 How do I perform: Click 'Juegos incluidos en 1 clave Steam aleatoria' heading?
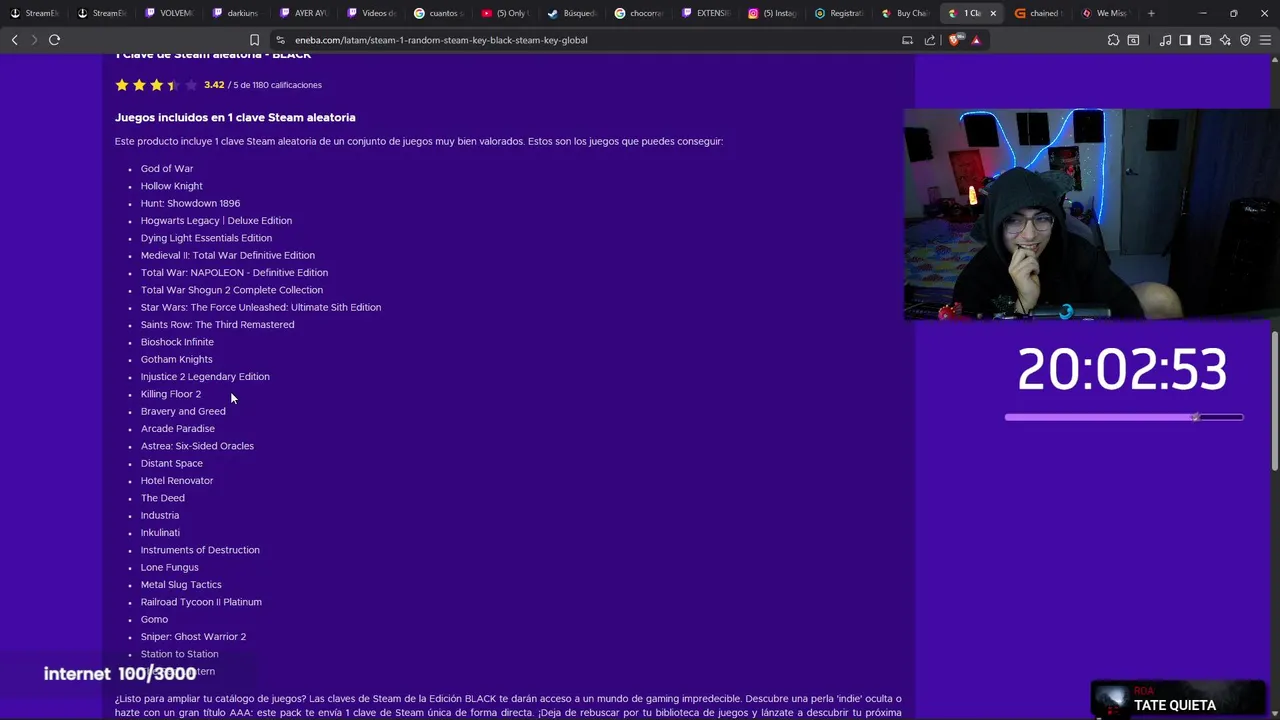(x=235, y=117)
